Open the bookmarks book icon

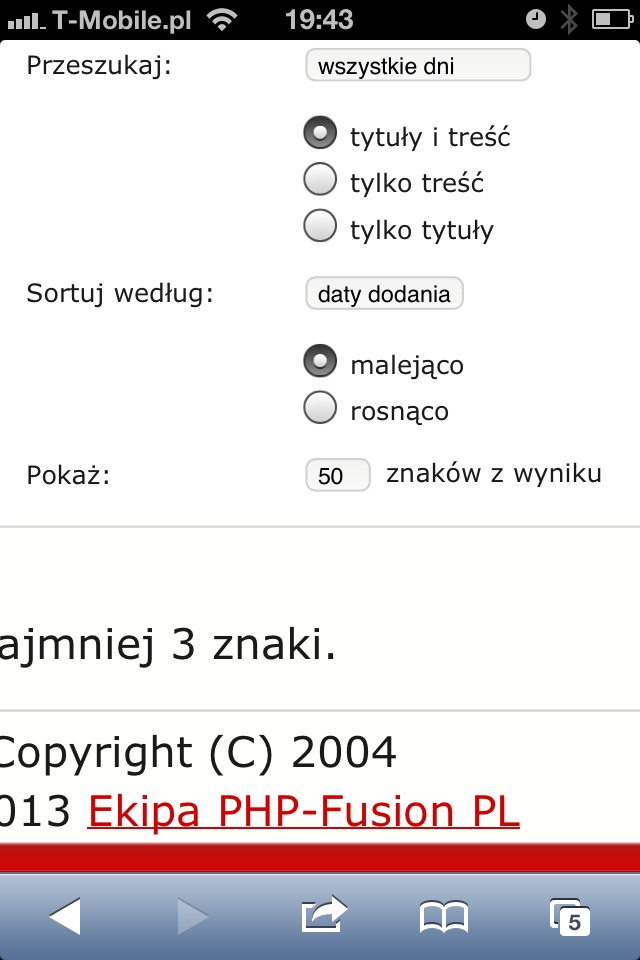coord(444,917)
